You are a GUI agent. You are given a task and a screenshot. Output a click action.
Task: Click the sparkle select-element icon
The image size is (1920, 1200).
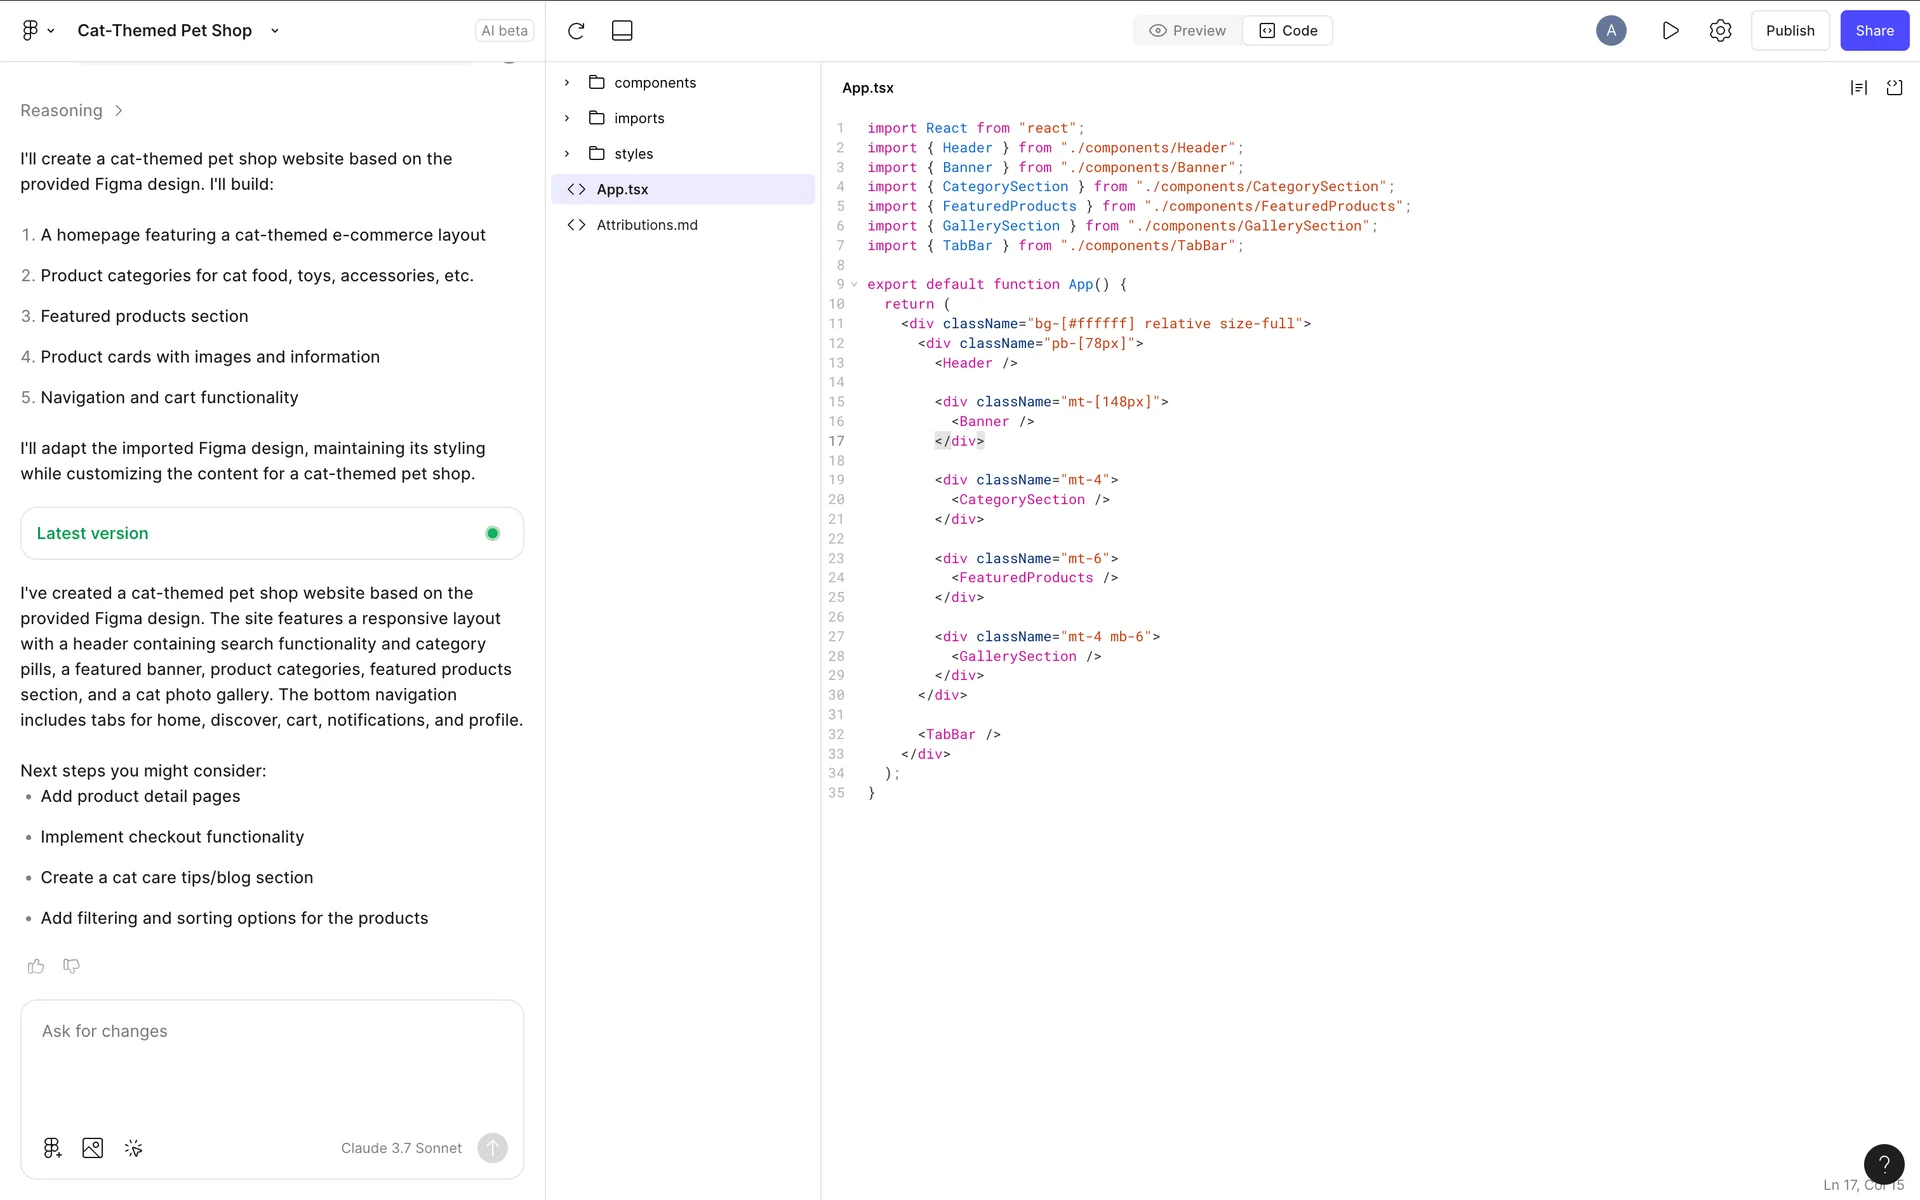(x=134, y=1148)
